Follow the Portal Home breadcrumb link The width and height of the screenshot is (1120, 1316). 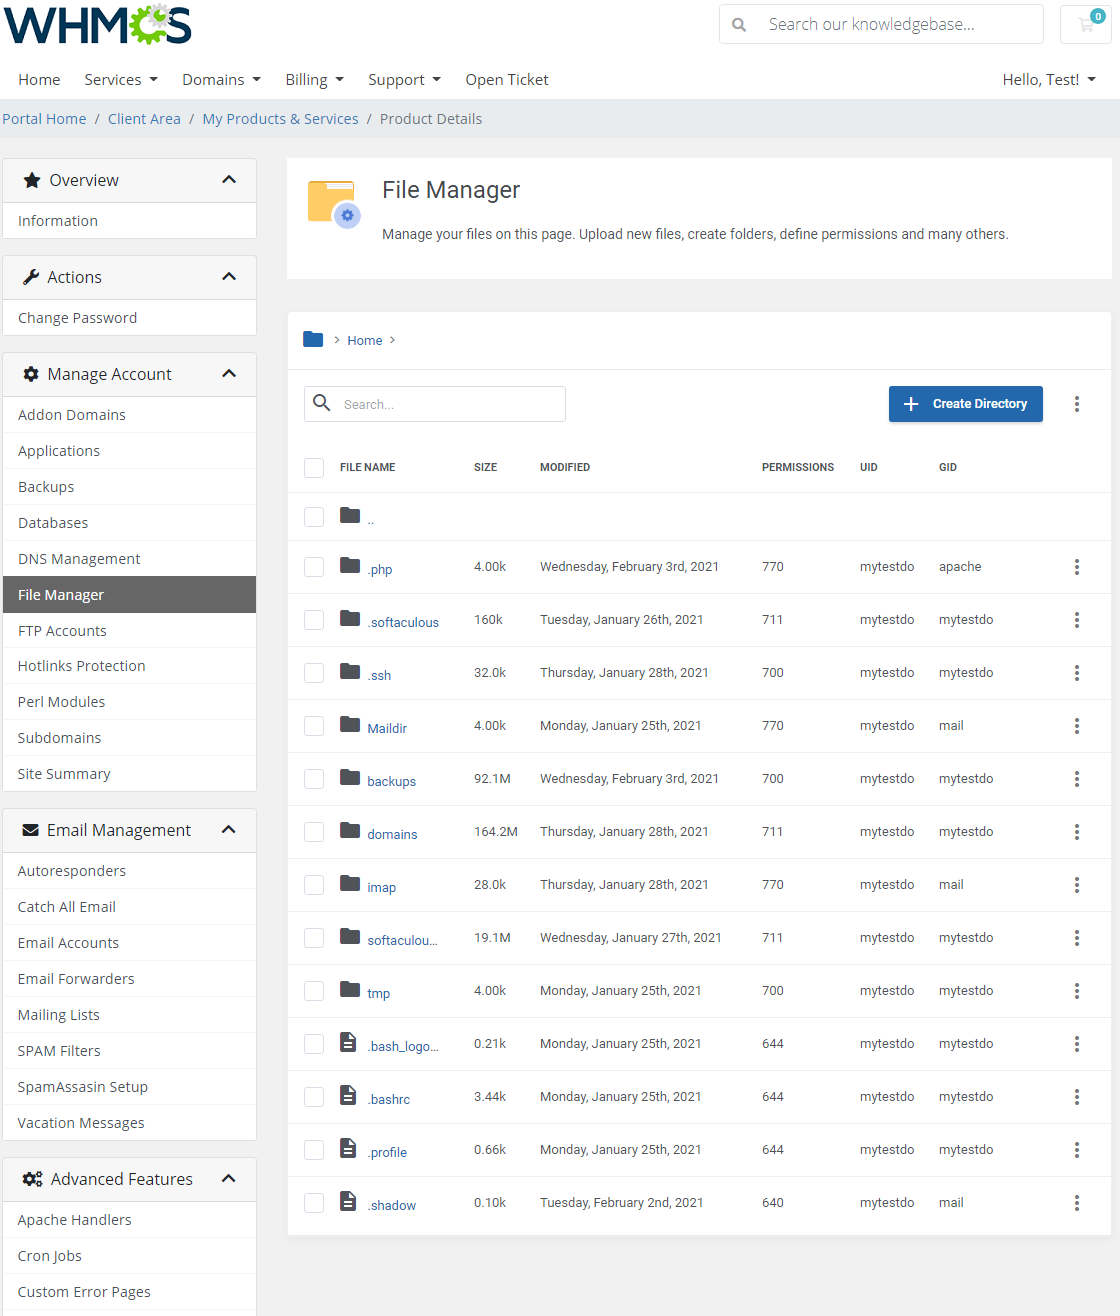44,119
